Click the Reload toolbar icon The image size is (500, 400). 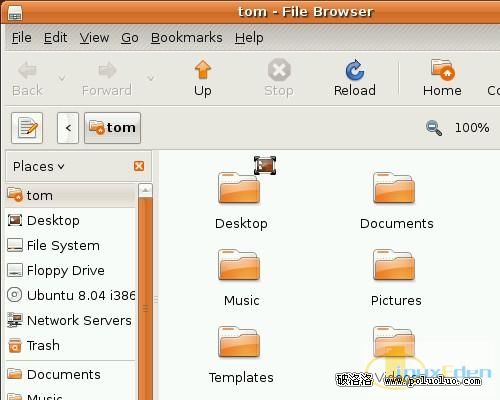tap(355, 70)
